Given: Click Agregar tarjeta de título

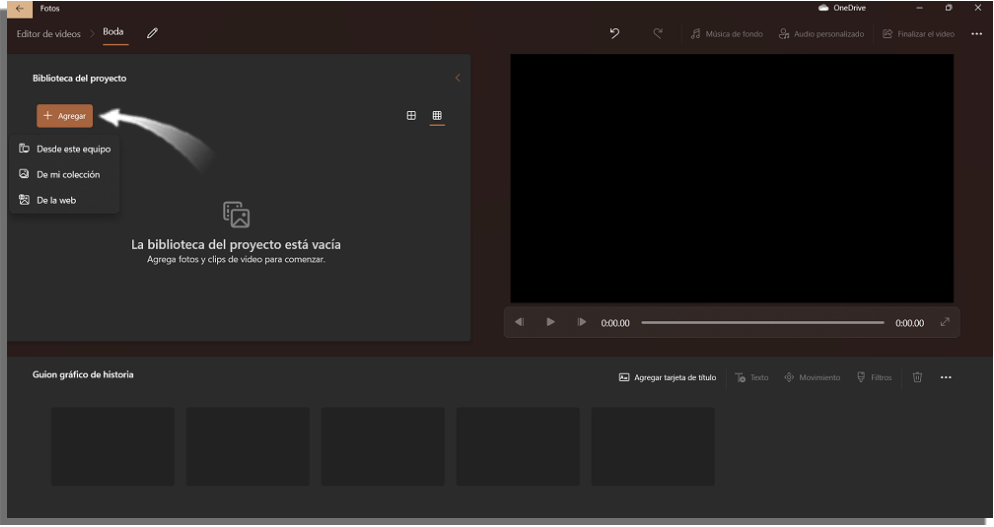Looking at the screenshot, I should [668, 377].
